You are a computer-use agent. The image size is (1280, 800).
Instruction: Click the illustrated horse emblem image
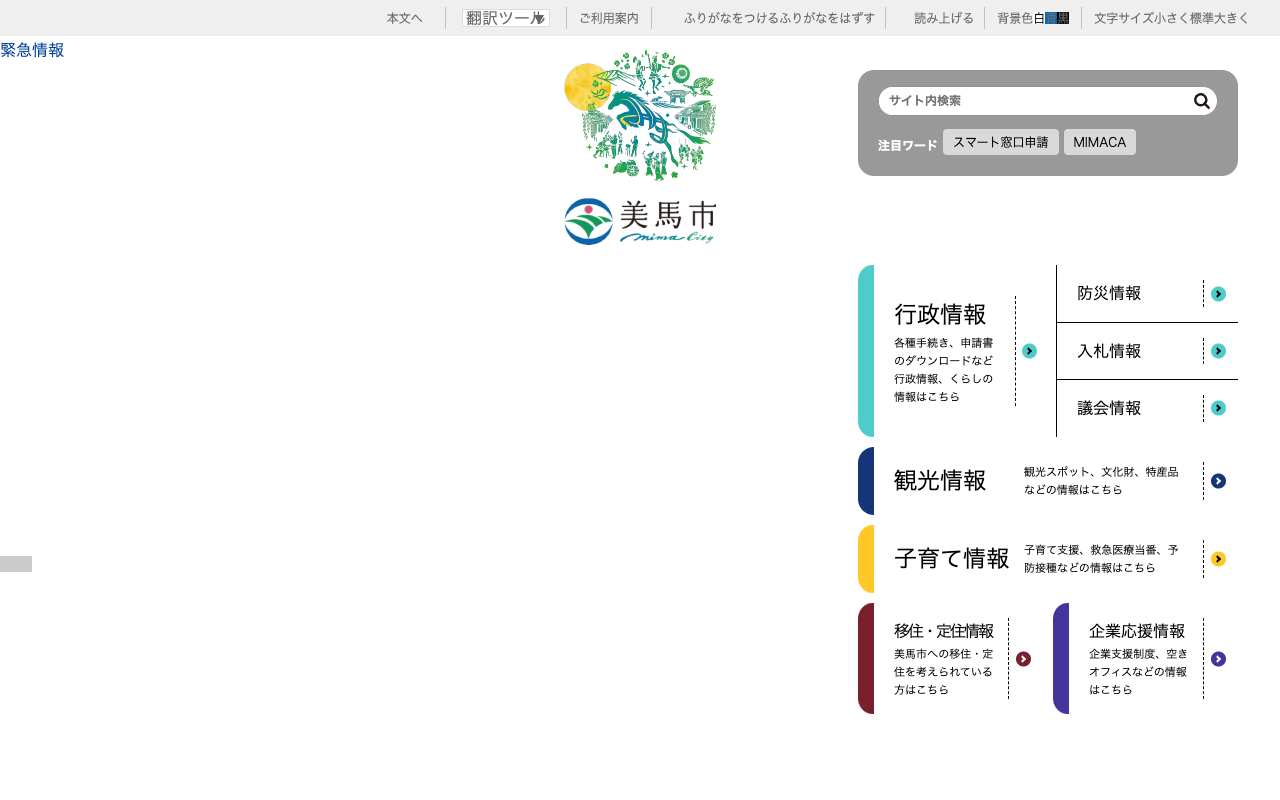point(640,115)
